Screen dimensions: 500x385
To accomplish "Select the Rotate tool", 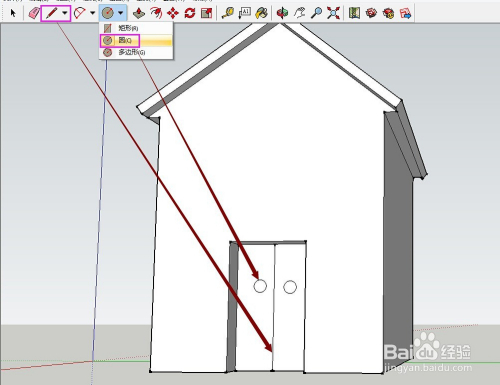I will point(190,13).
